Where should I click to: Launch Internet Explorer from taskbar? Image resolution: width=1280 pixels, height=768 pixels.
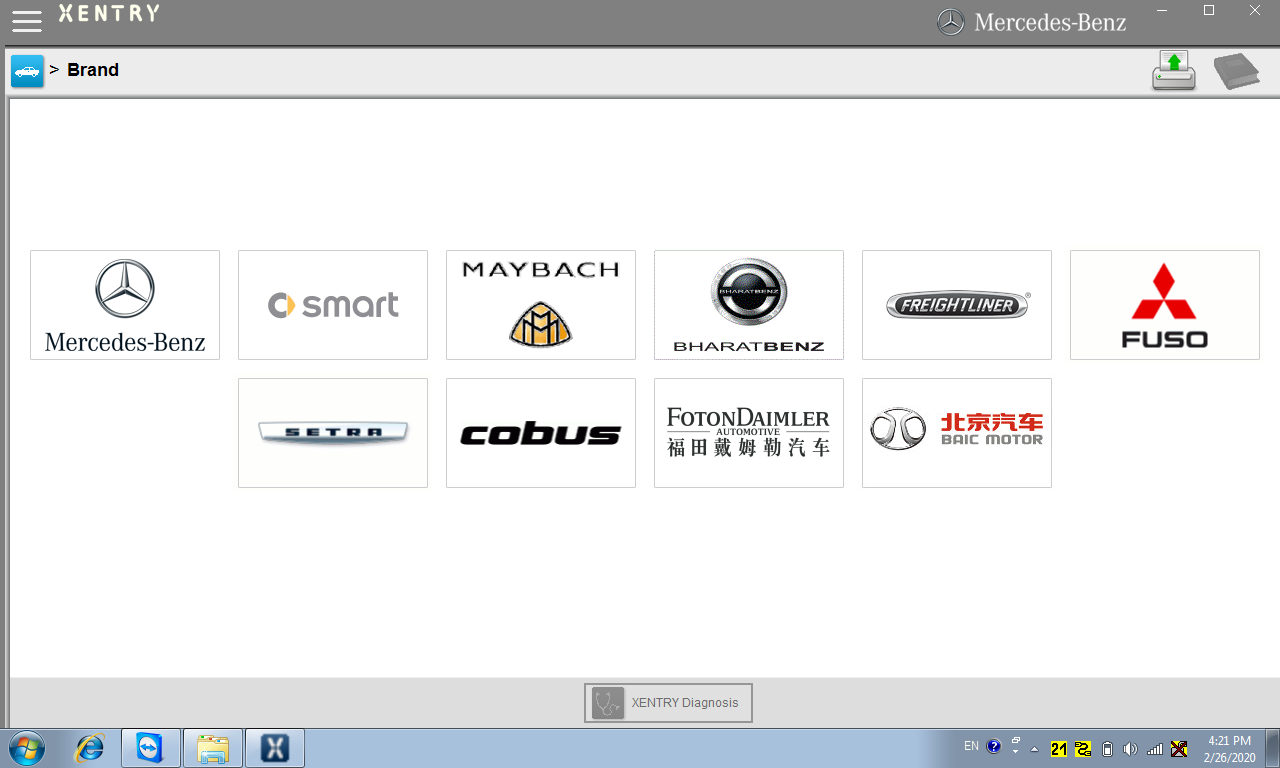tap(90, 748)
